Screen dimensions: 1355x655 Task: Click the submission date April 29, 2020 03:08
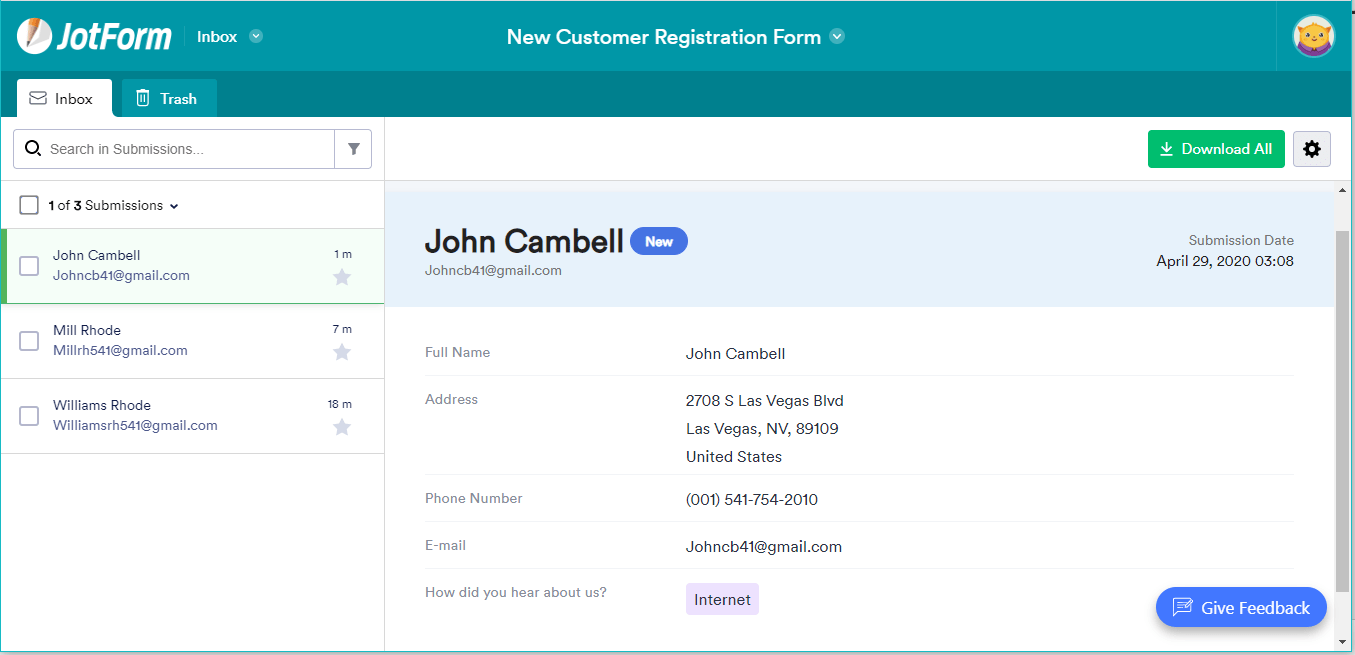click(x=1225, y=261)
